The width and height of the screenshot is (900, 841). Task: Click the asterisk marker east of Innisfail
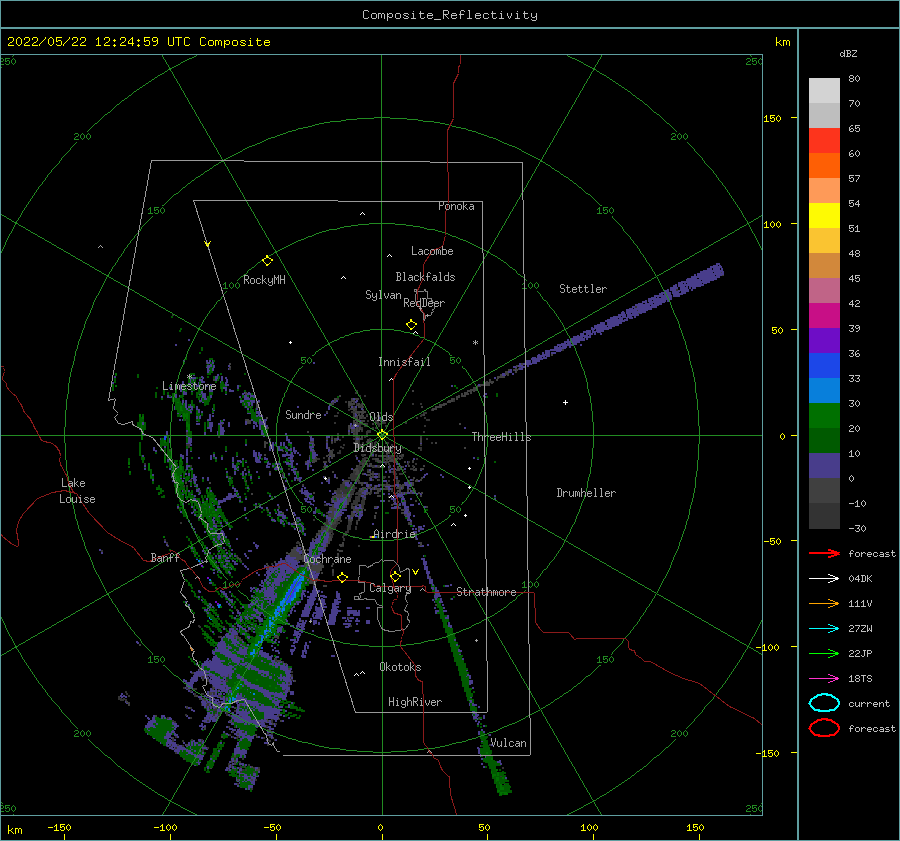click(x=475, y=343)
